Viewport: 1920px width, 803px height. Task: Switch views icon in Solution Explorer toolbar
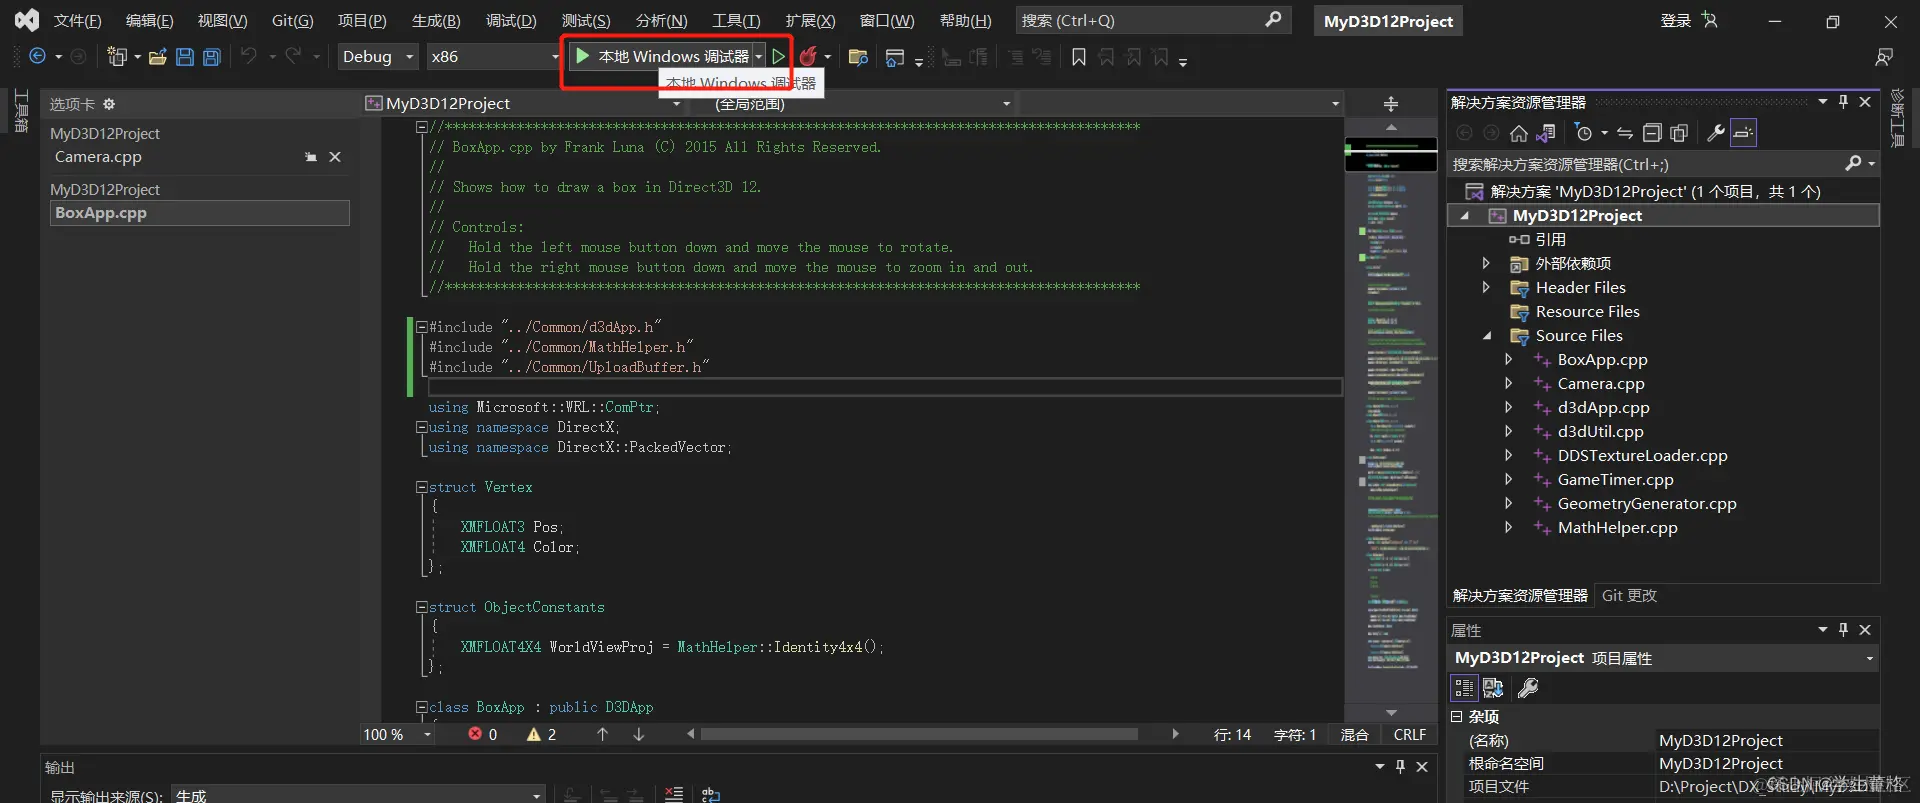pos(1546,133)
